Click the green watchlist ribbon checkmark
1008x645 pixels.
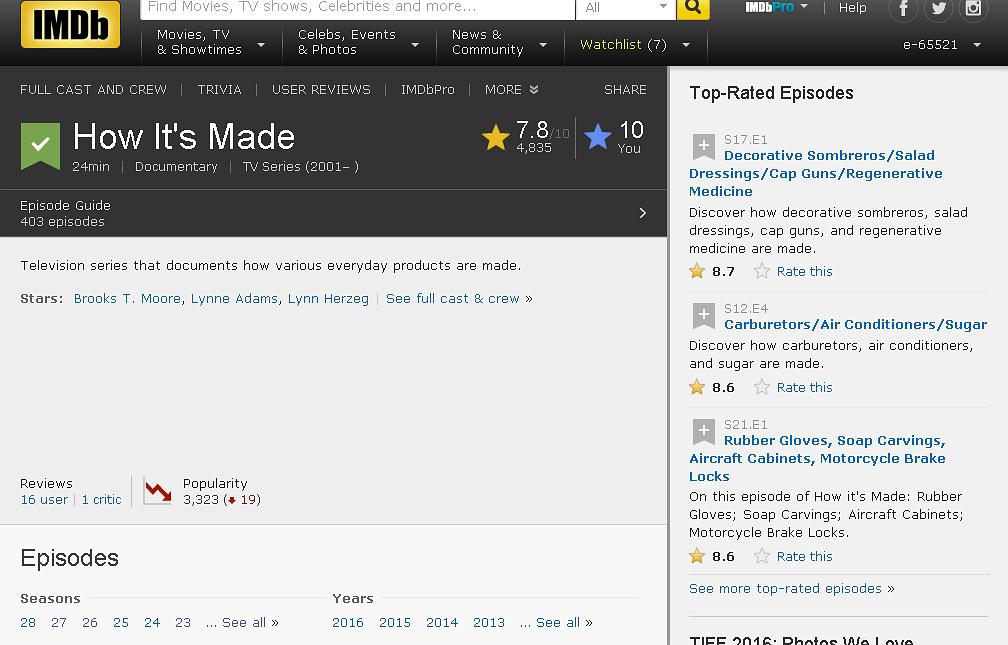pos(40,145)
